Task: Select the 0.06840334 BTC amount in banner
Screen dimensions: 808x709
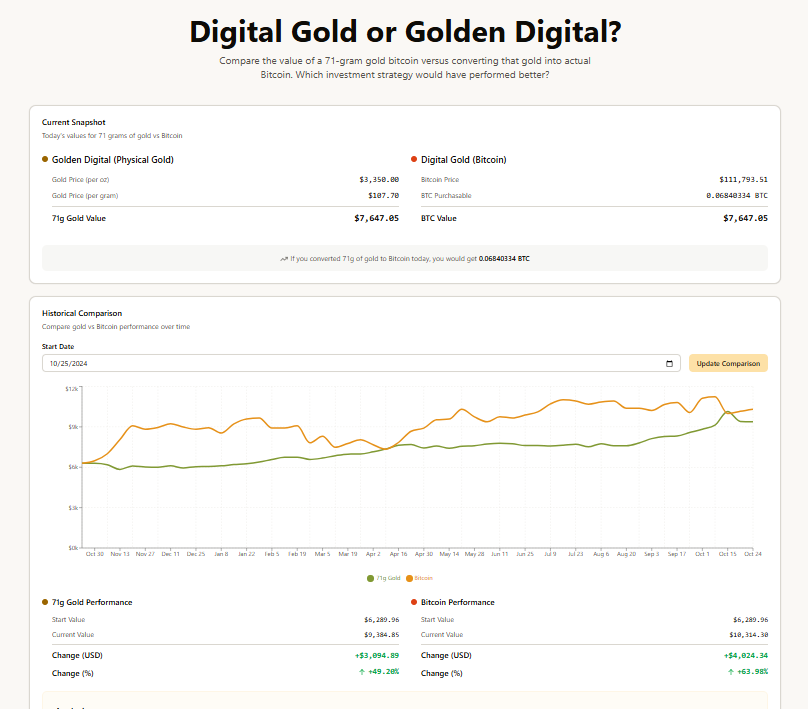Action: [x=504, y=258]
